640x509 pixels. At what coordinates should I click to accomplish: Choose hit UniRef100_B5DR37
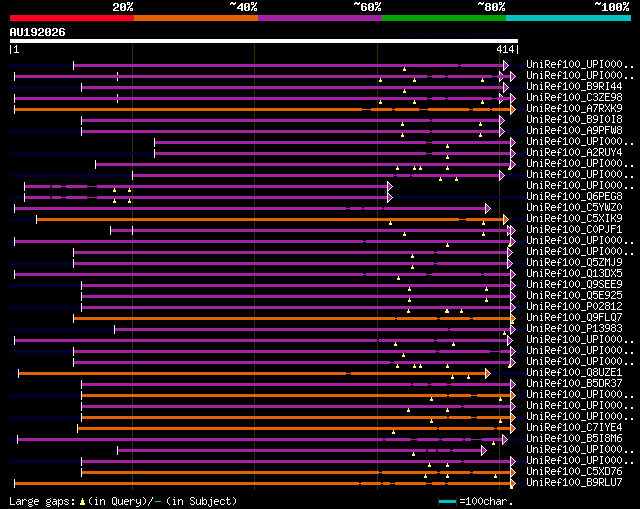(x=574, y=384)
